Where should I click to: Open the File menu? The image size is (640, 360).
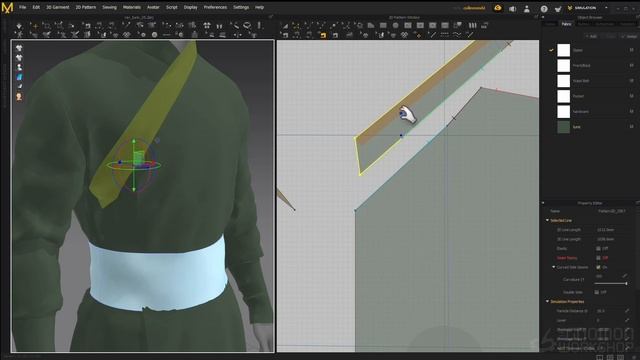point(22,7)
